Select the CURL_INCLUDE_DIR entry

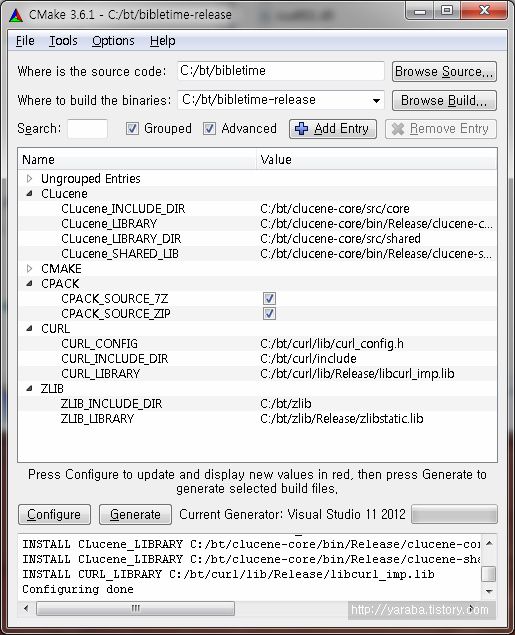click(x=114, y=358)
